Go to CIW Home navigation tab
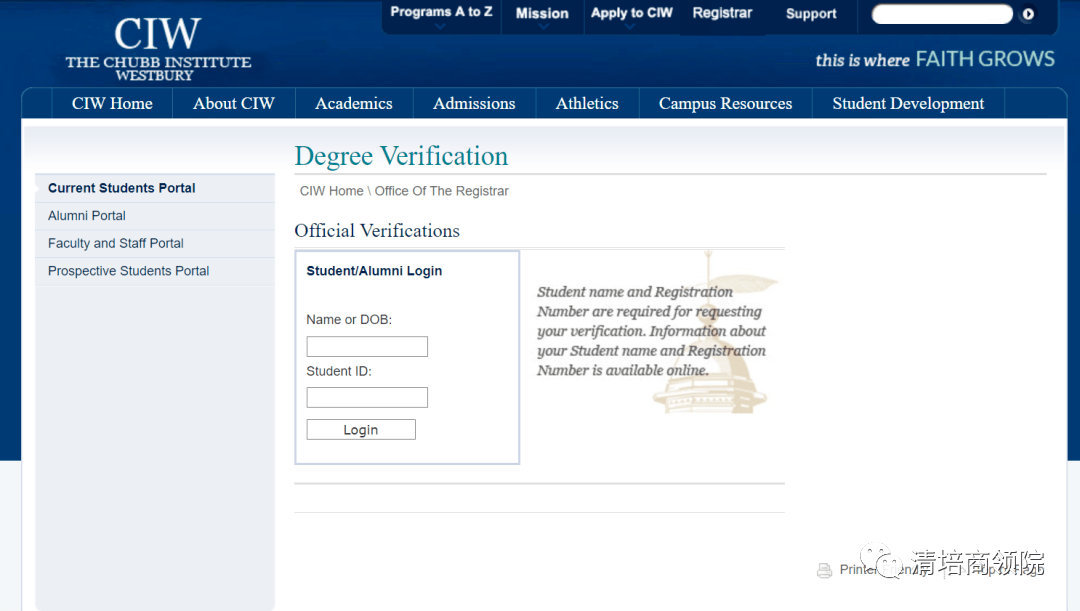The width and height of the screenshot is (1080, 611). click(x=112, y=103)
